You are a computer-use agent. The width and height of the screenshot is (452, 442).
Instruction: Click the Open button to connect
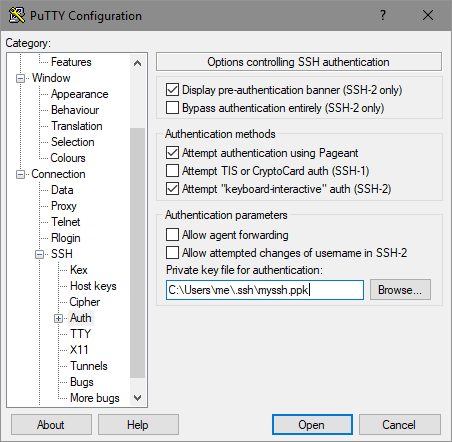point(312,425)
